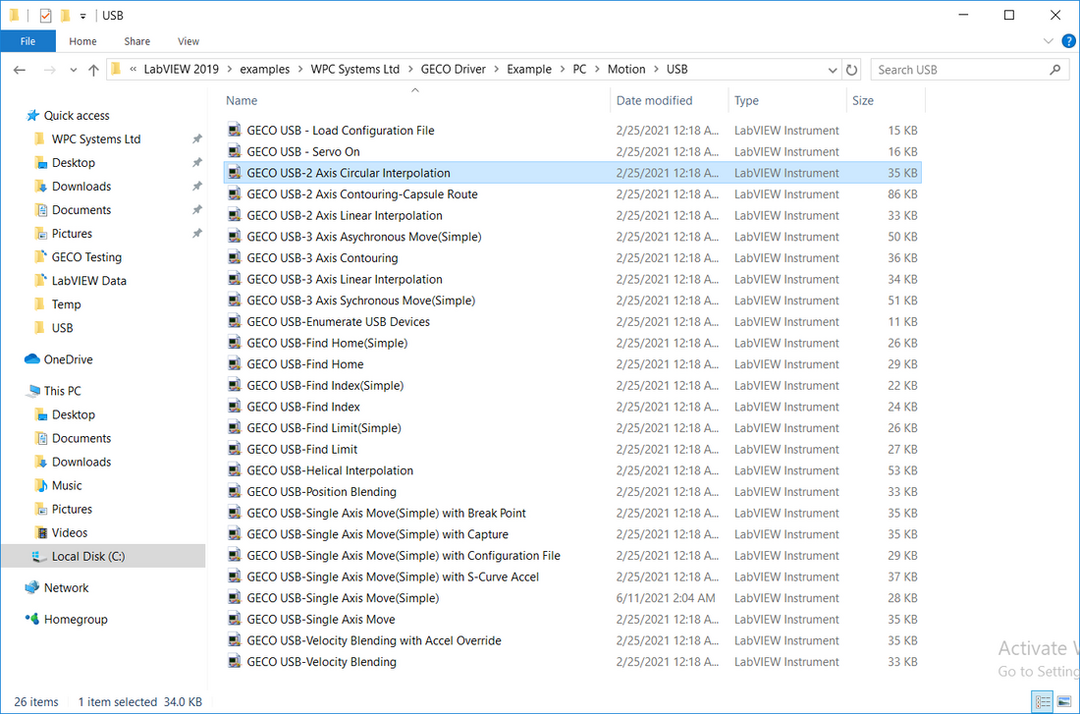The height and width of the screenshot is (714, 1080).
Task: Expand the ribbon using the chevron
Action: pos(1047,41)
